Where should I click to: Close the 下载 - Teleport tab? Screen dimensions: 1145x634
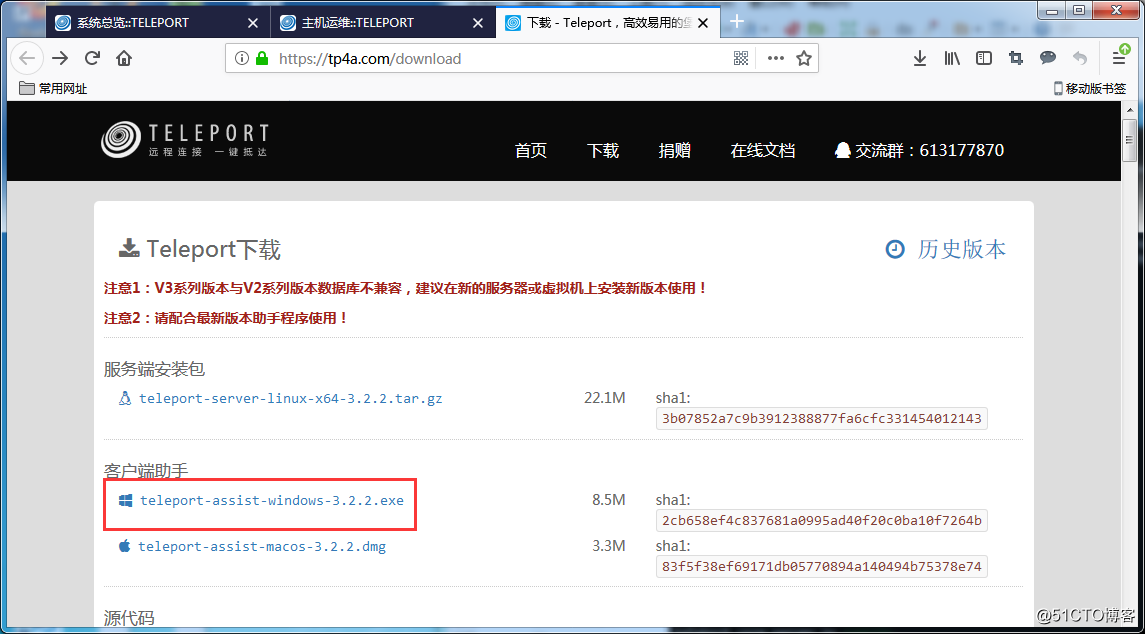(x=703, y=23)
